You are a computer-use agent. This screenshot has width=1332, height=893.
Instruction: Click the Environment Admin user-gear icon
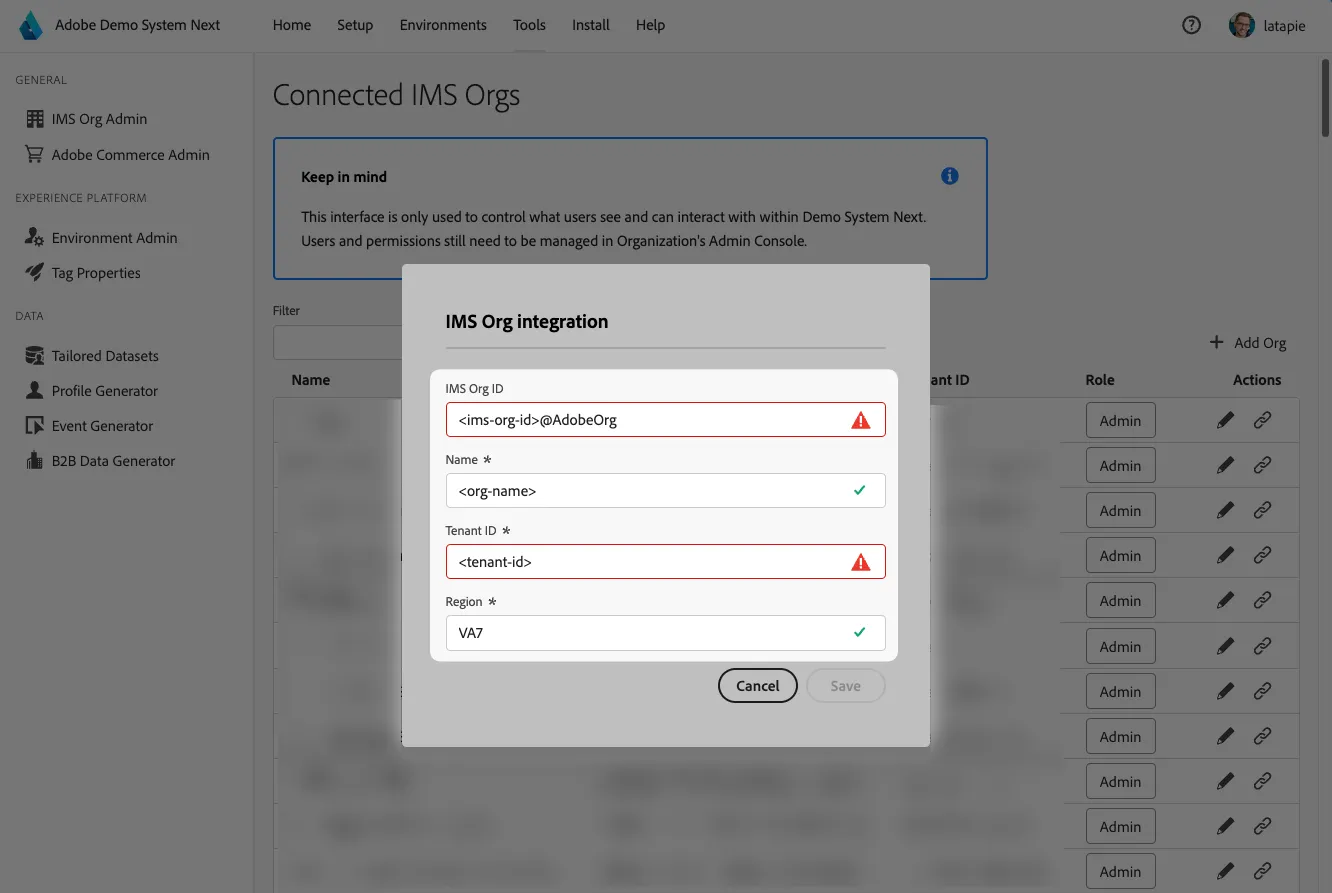tap(35, 238)
